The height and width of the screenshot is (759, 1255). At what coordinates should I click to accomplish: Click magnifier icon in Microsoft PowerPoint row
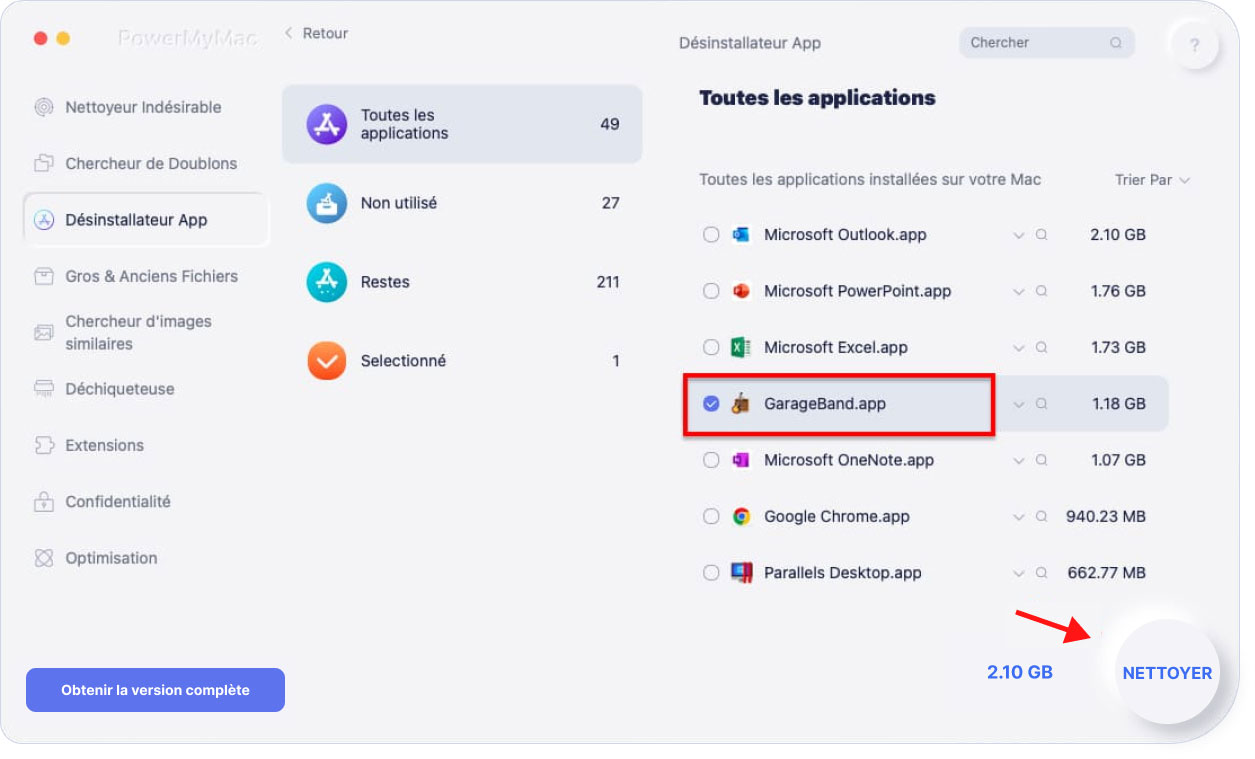pos(1041,291)
